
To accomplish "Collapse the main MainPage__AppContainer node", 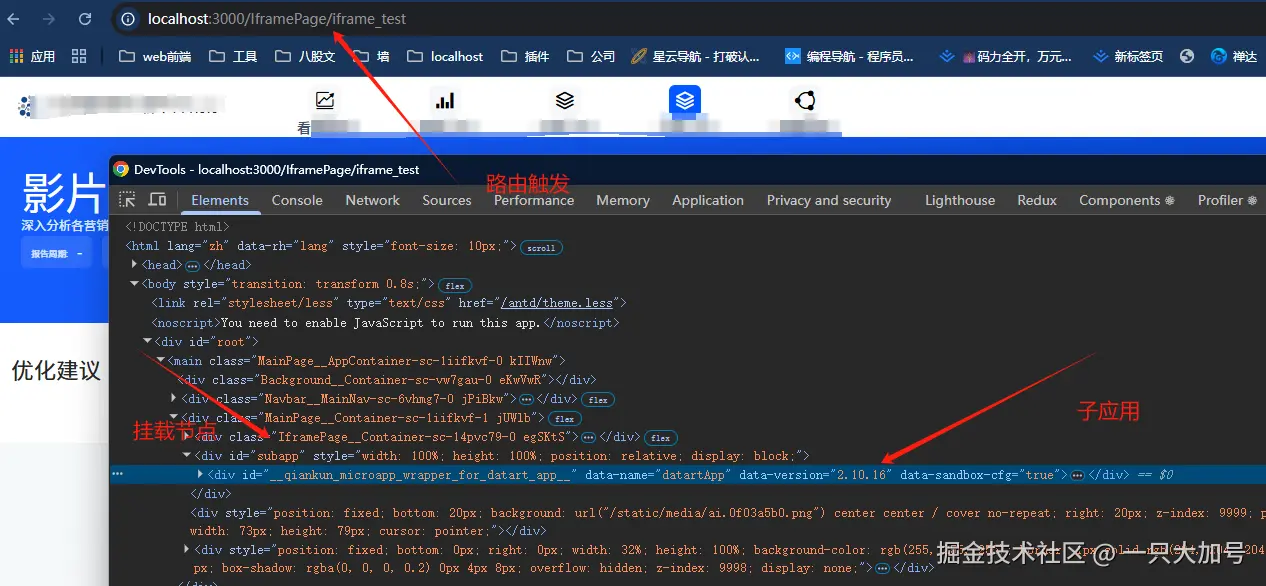I will tap(161, 361).
